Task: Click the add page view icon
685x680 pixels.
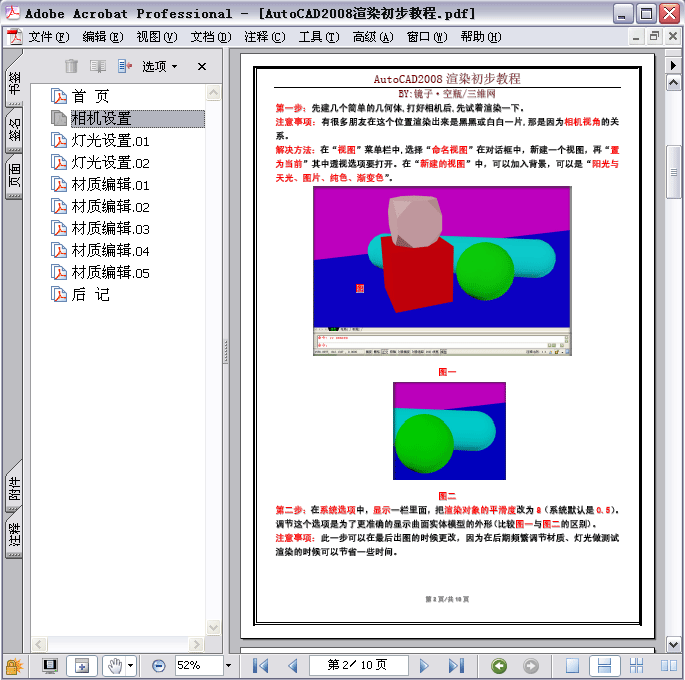Action: 82,666
